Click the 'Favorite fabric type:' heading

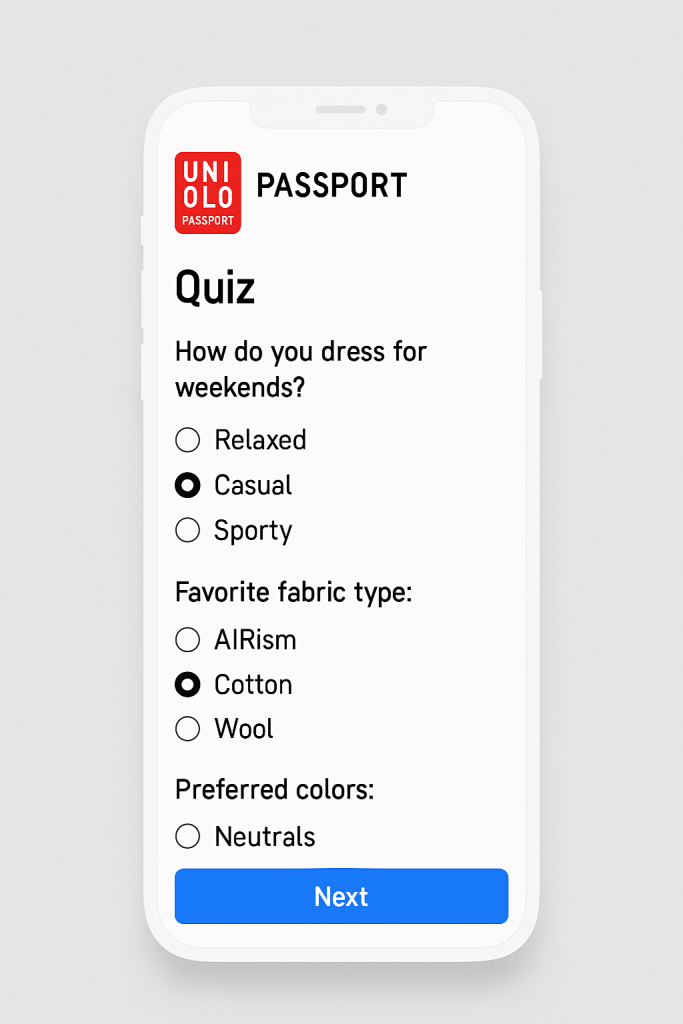293,592
